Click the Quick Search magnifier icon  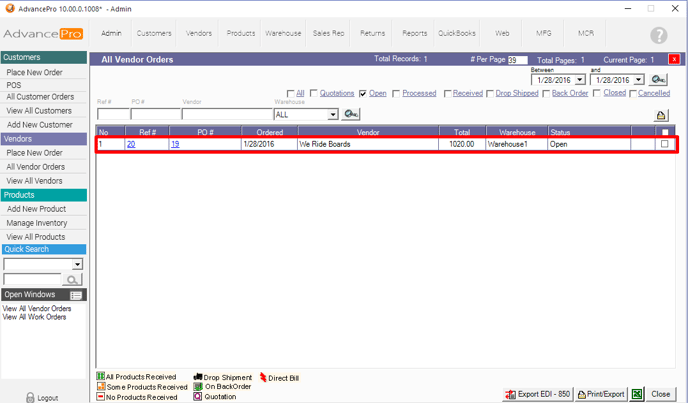[x=74, y=280]
